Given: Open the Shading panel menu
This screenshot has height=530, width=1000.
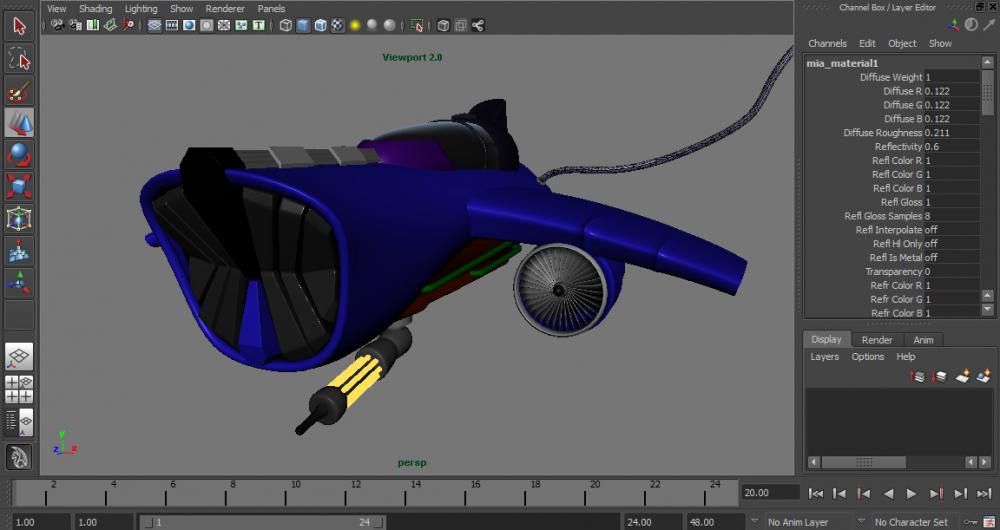Looking at the screenshot, I should pyautogui.click(x=96, y=8).
